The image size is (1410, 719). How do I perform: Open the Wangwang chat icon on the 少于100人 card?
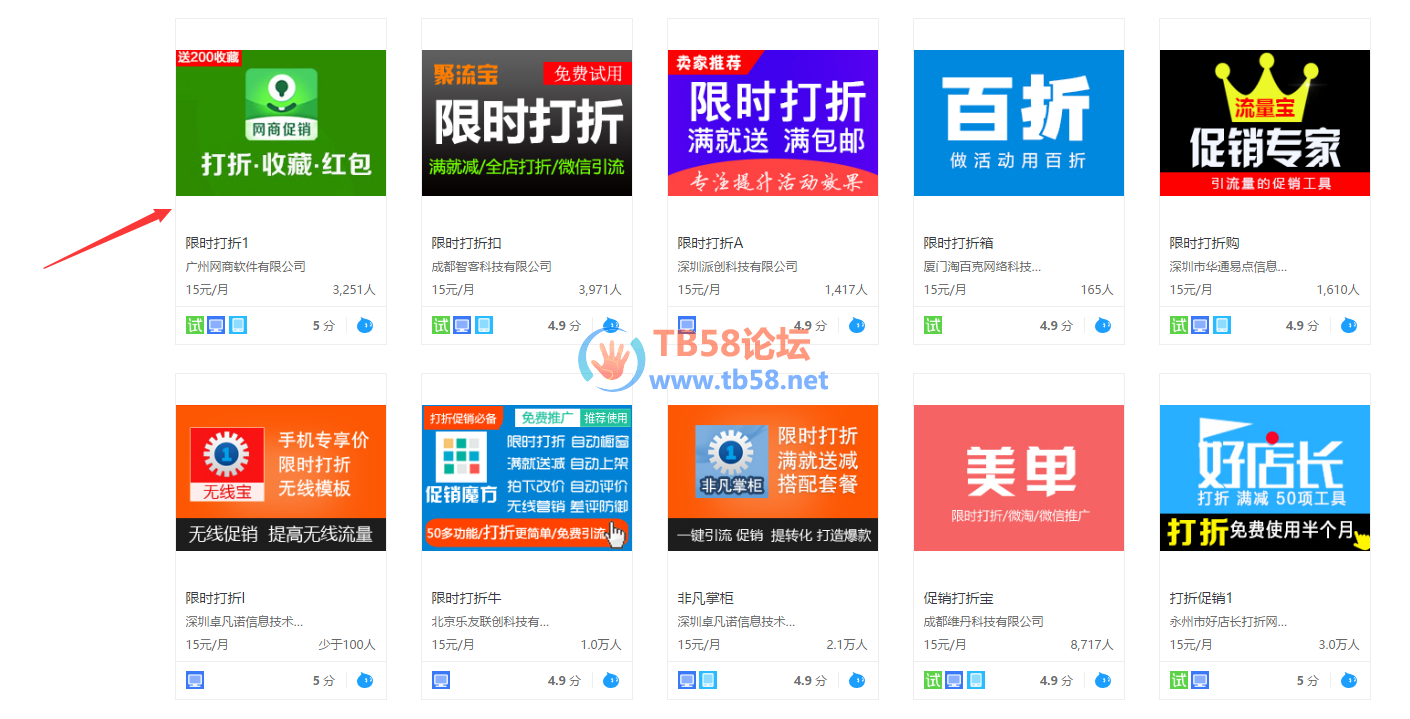pos(365,680)
